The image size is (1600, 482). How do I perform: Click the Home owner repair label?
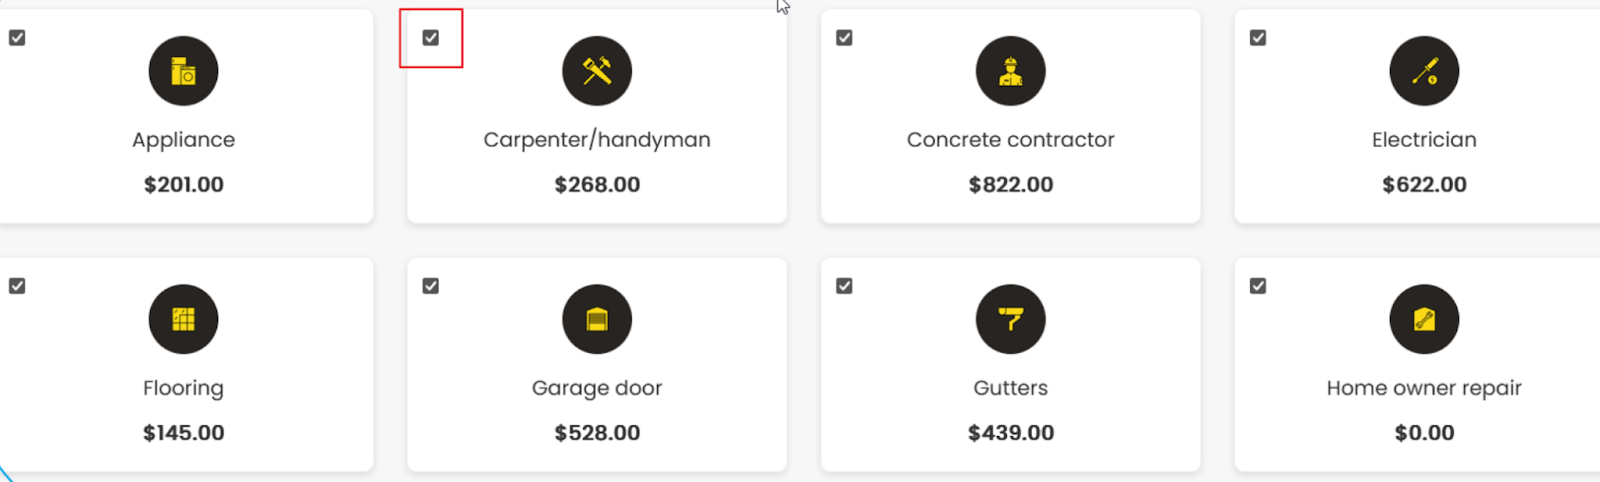(x=1424, y=388)
